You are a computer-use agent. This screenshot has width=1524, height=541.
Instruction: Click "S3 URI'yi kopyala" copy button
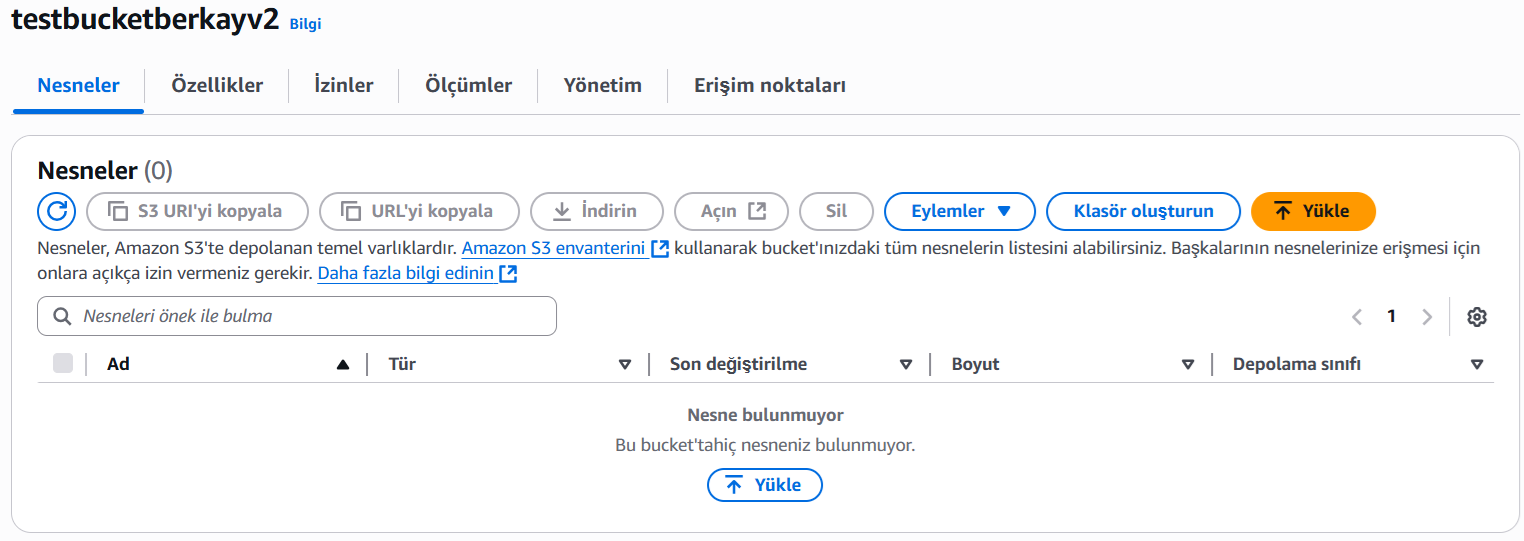coord(197,211)
